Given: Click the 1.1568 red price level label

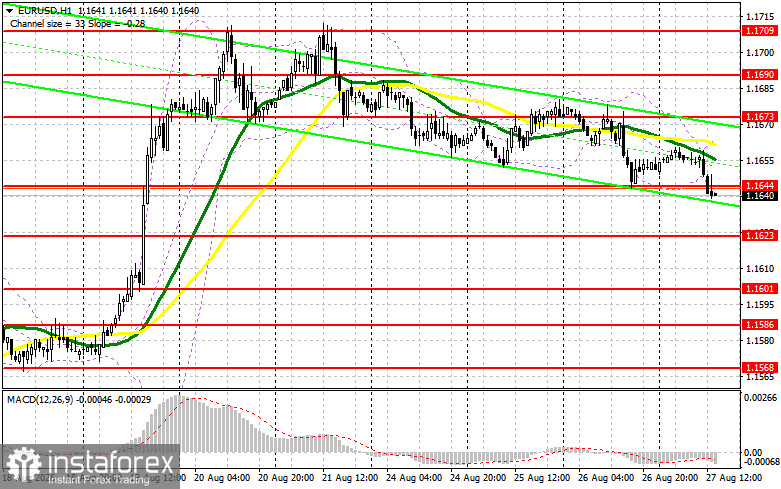Looking at the screenshot, I should point(759,367).
